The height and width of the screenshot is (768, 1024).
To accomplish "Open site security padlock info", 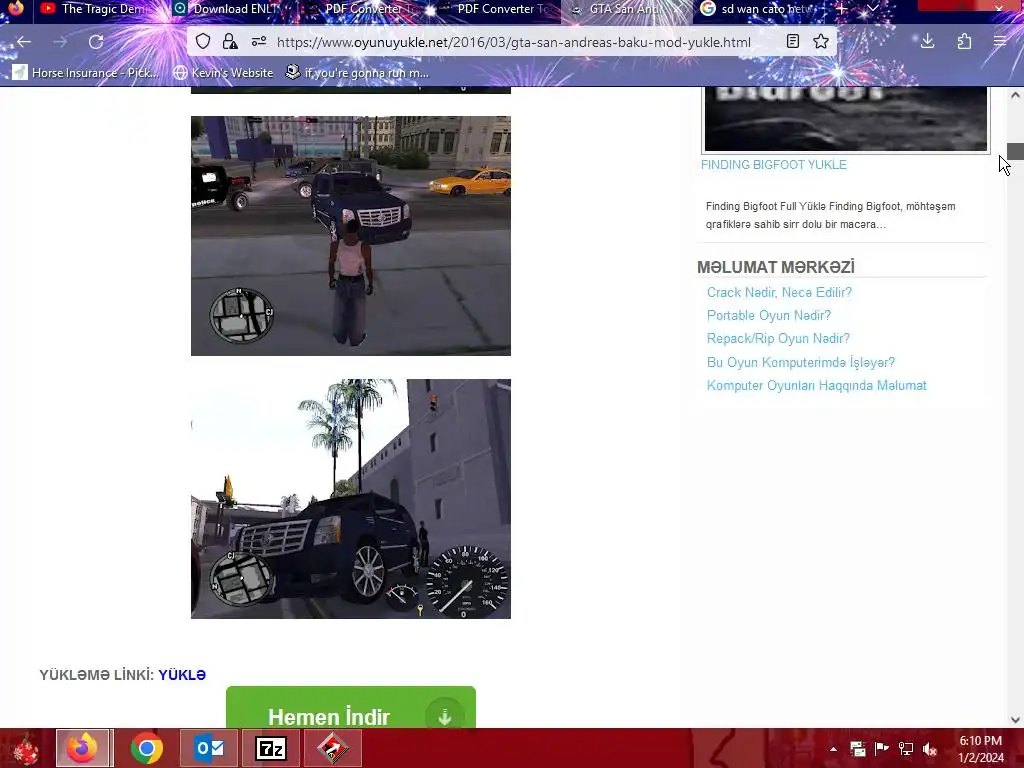I will pos(230,42).
